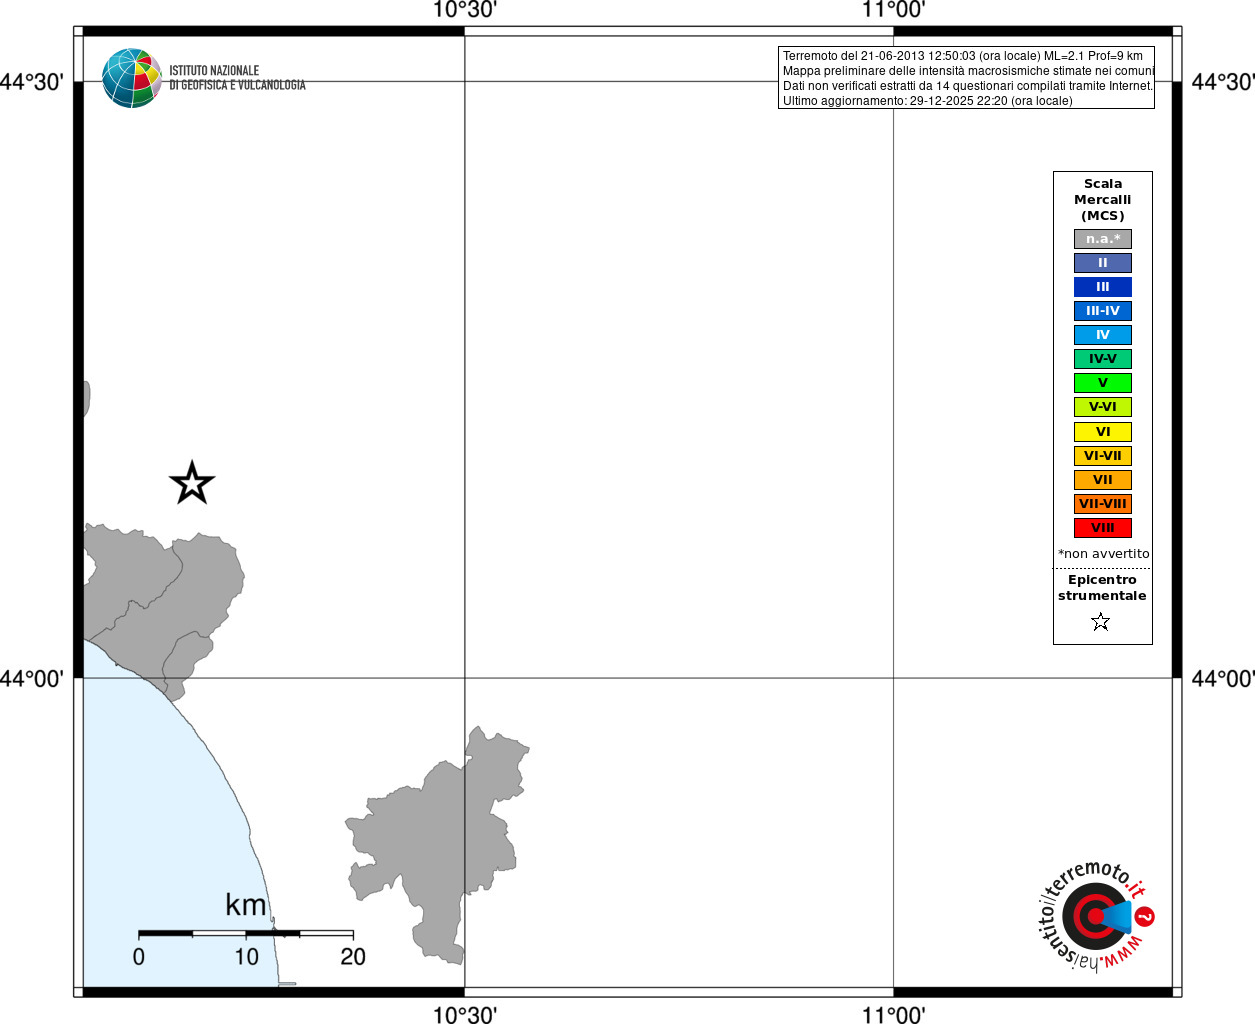Click the ISTITUTO NAZIONALE DI GEOFISICA text
1255x1024 pixels.
coord(237,78)
